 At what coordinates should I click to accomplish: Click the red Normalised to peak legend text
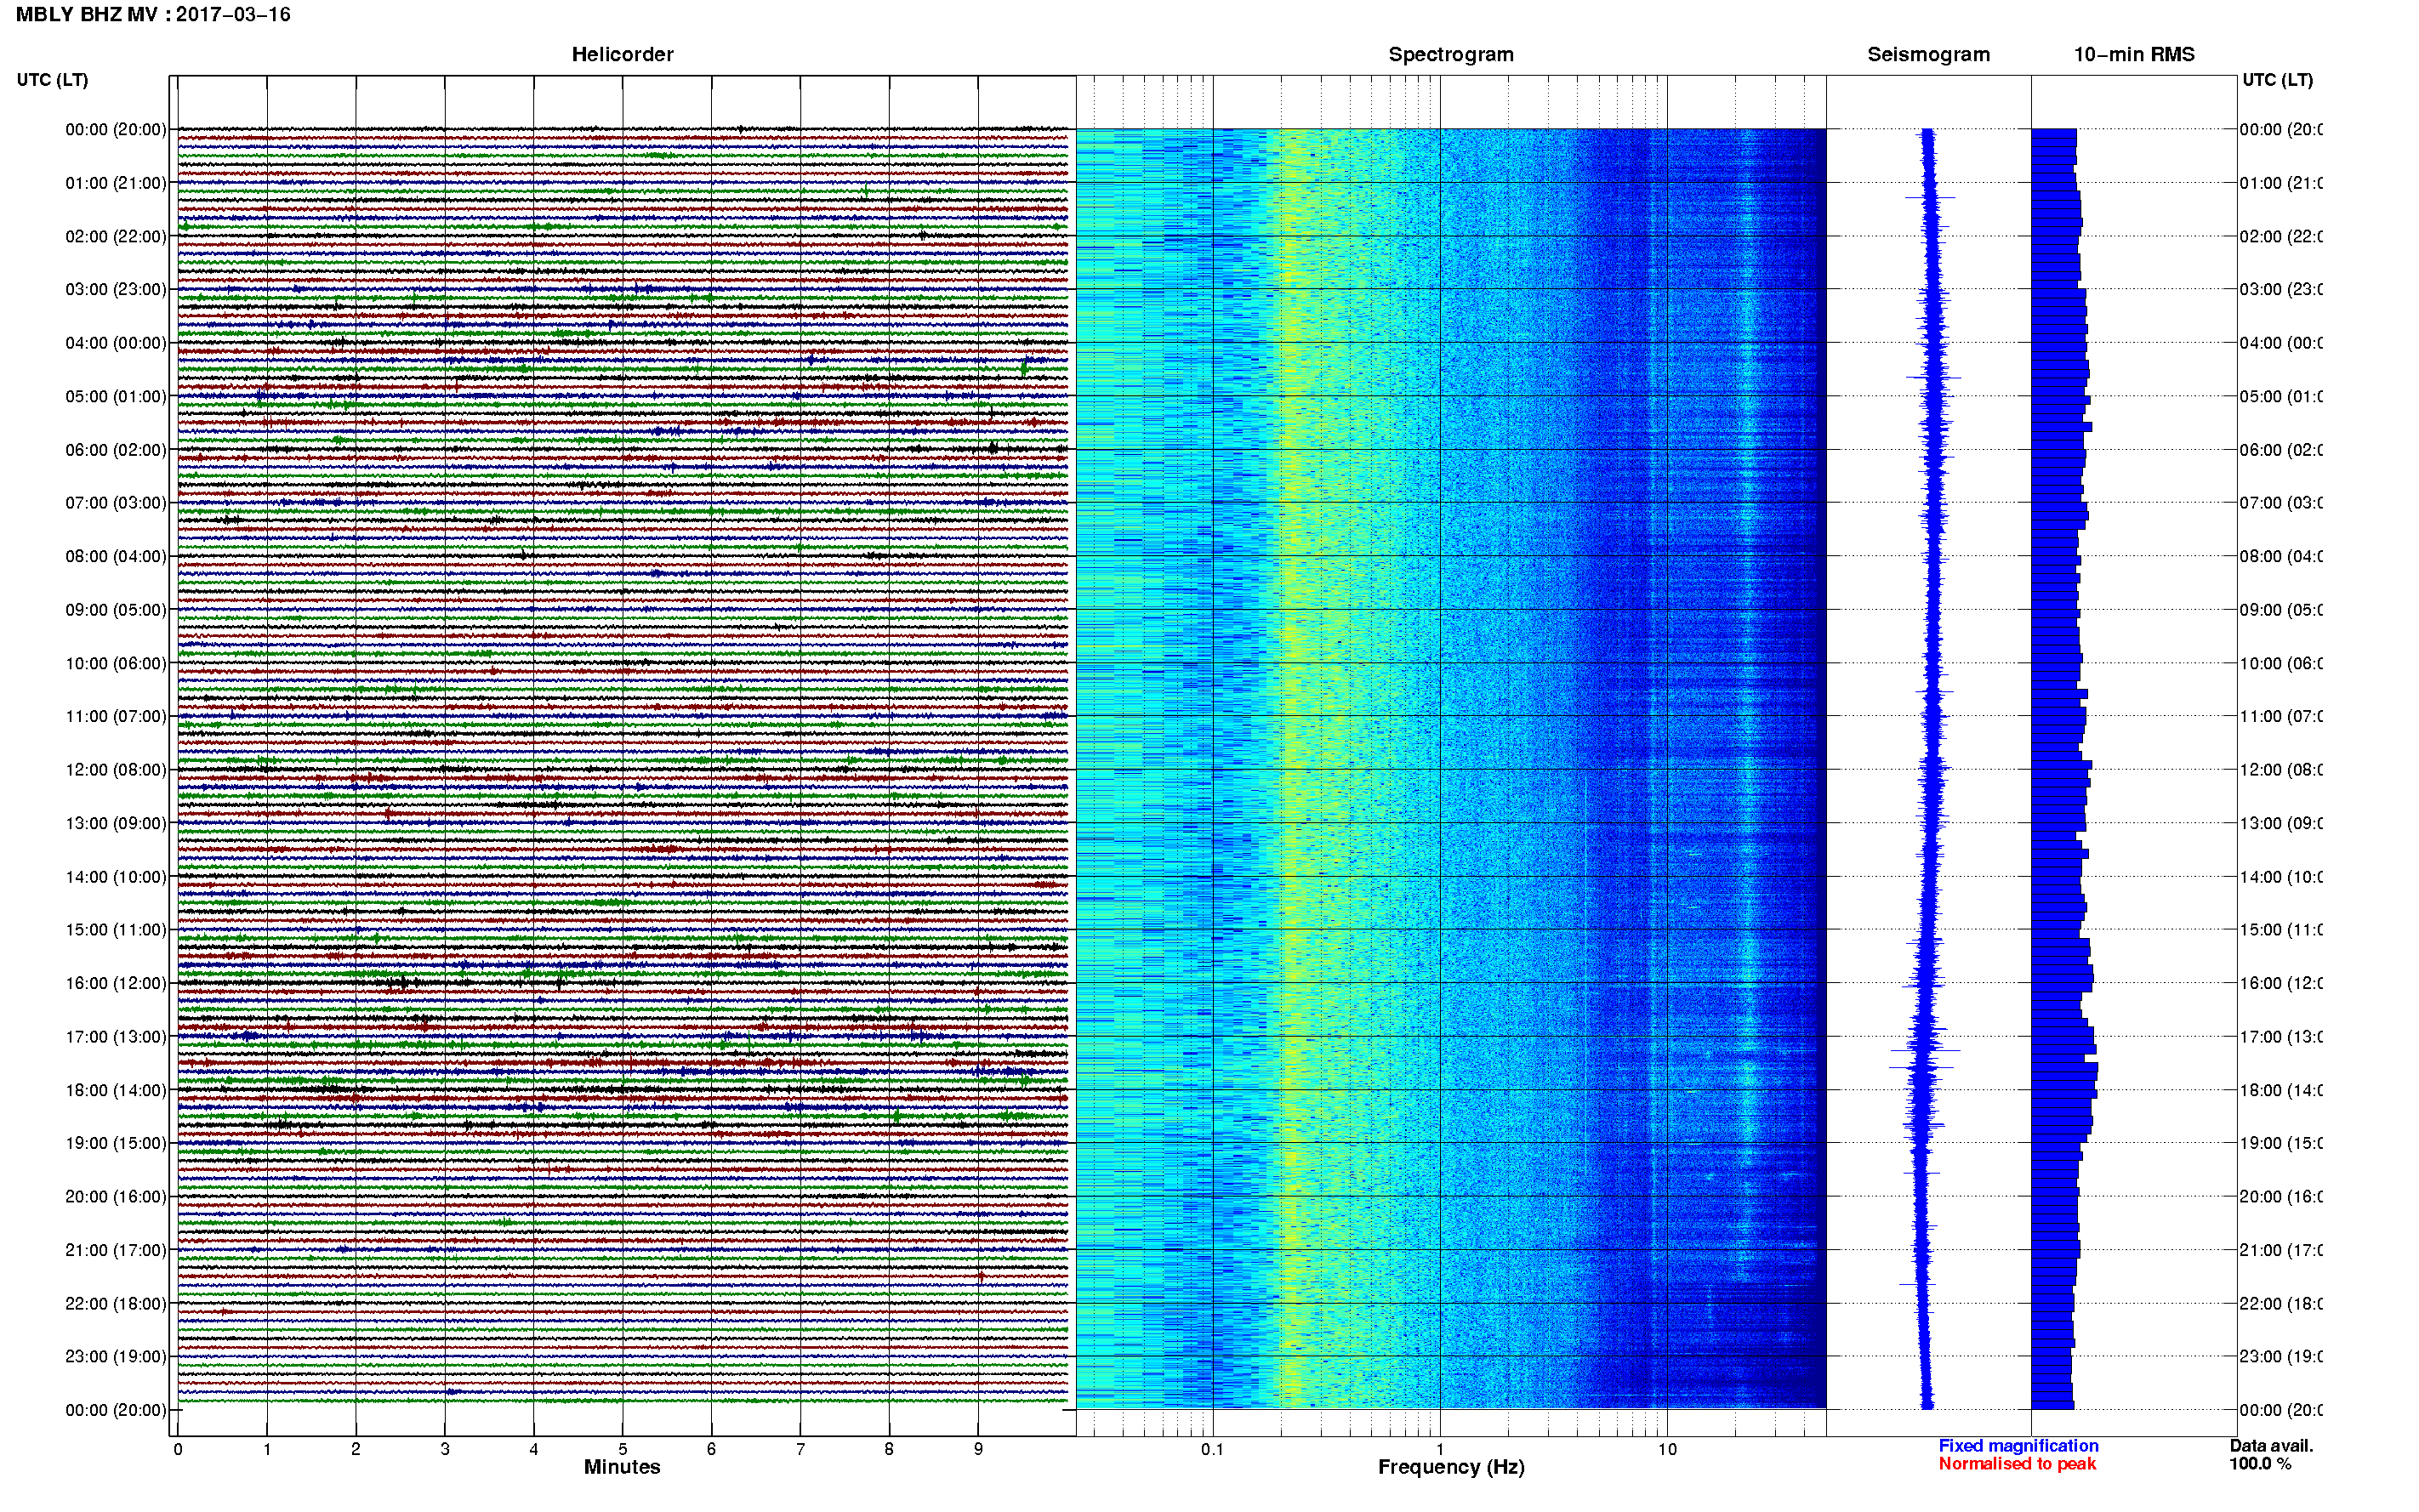pyautogui.click(x=2017, y=1464)
